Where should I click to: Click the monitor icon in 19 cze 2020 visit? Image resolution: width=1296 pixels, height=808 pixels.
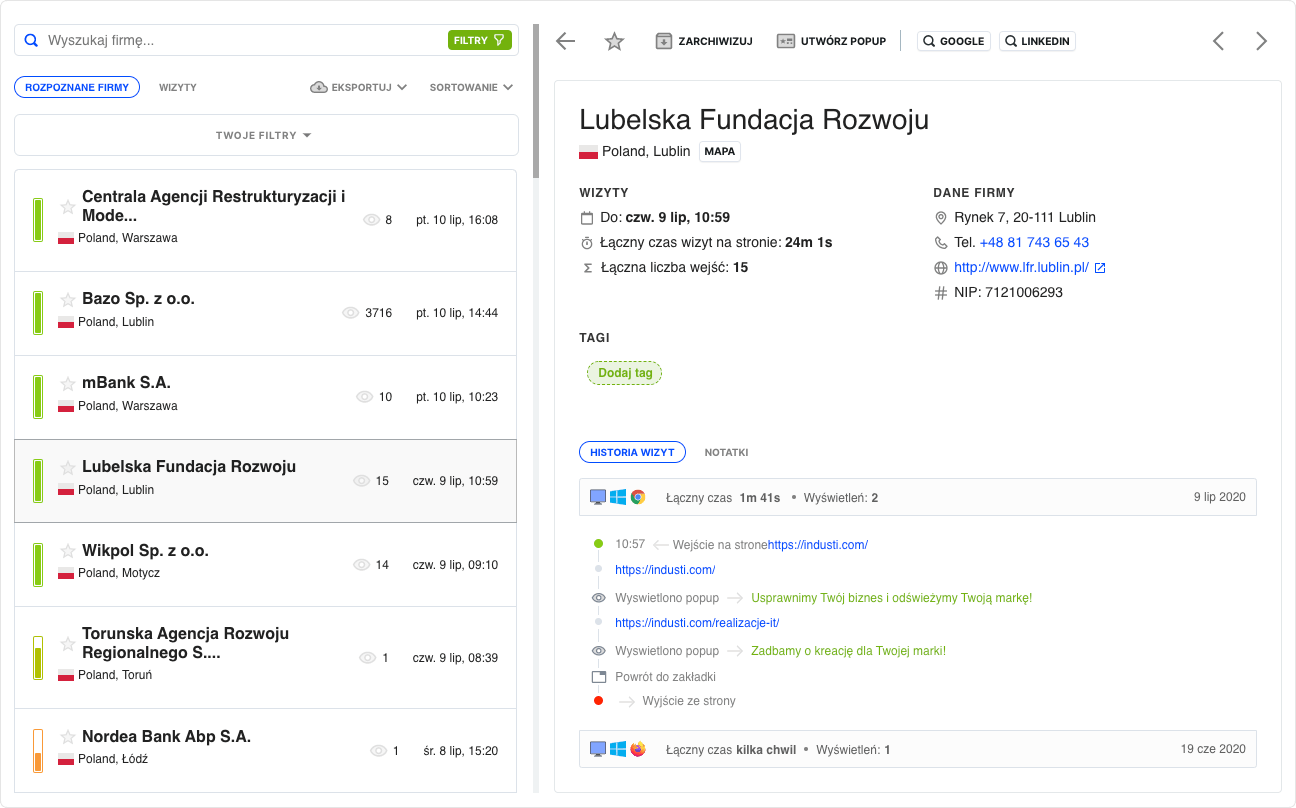(598, 749)
